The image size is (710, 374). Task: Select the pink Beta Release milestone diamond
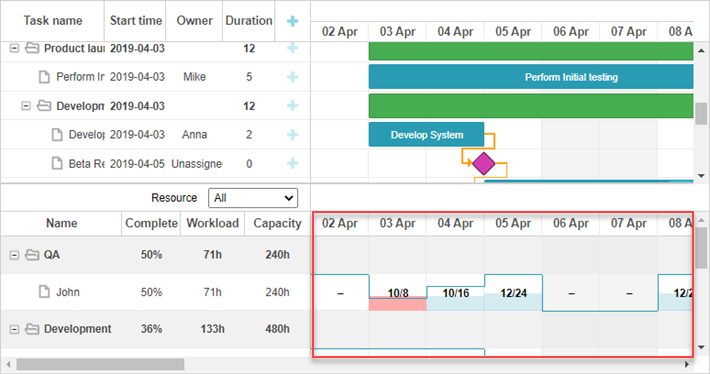tap(484, 163)
